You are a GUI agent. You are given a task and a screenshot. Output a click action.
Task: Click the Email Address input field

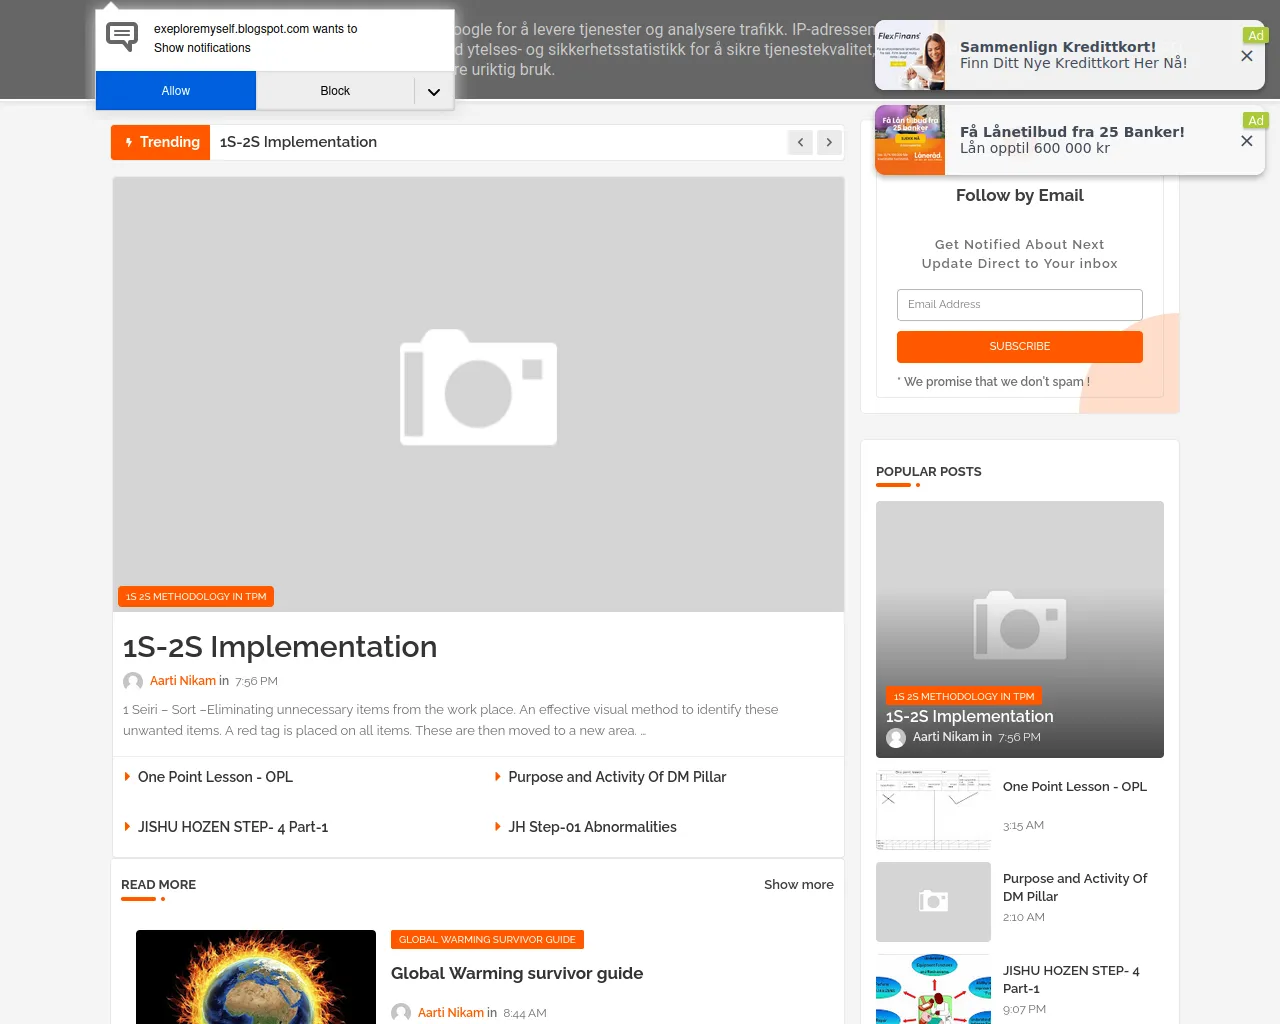tap(1019, 305)
